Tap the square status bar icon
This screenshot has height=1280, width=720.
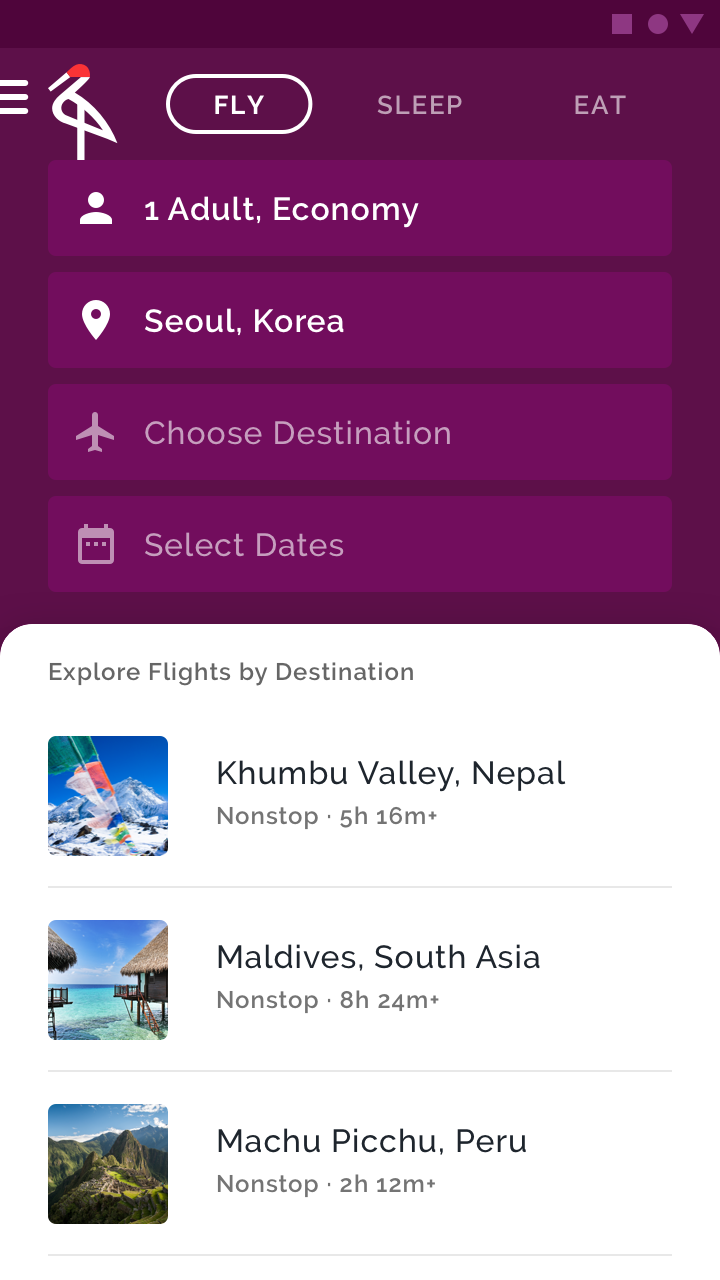(622, 24)
